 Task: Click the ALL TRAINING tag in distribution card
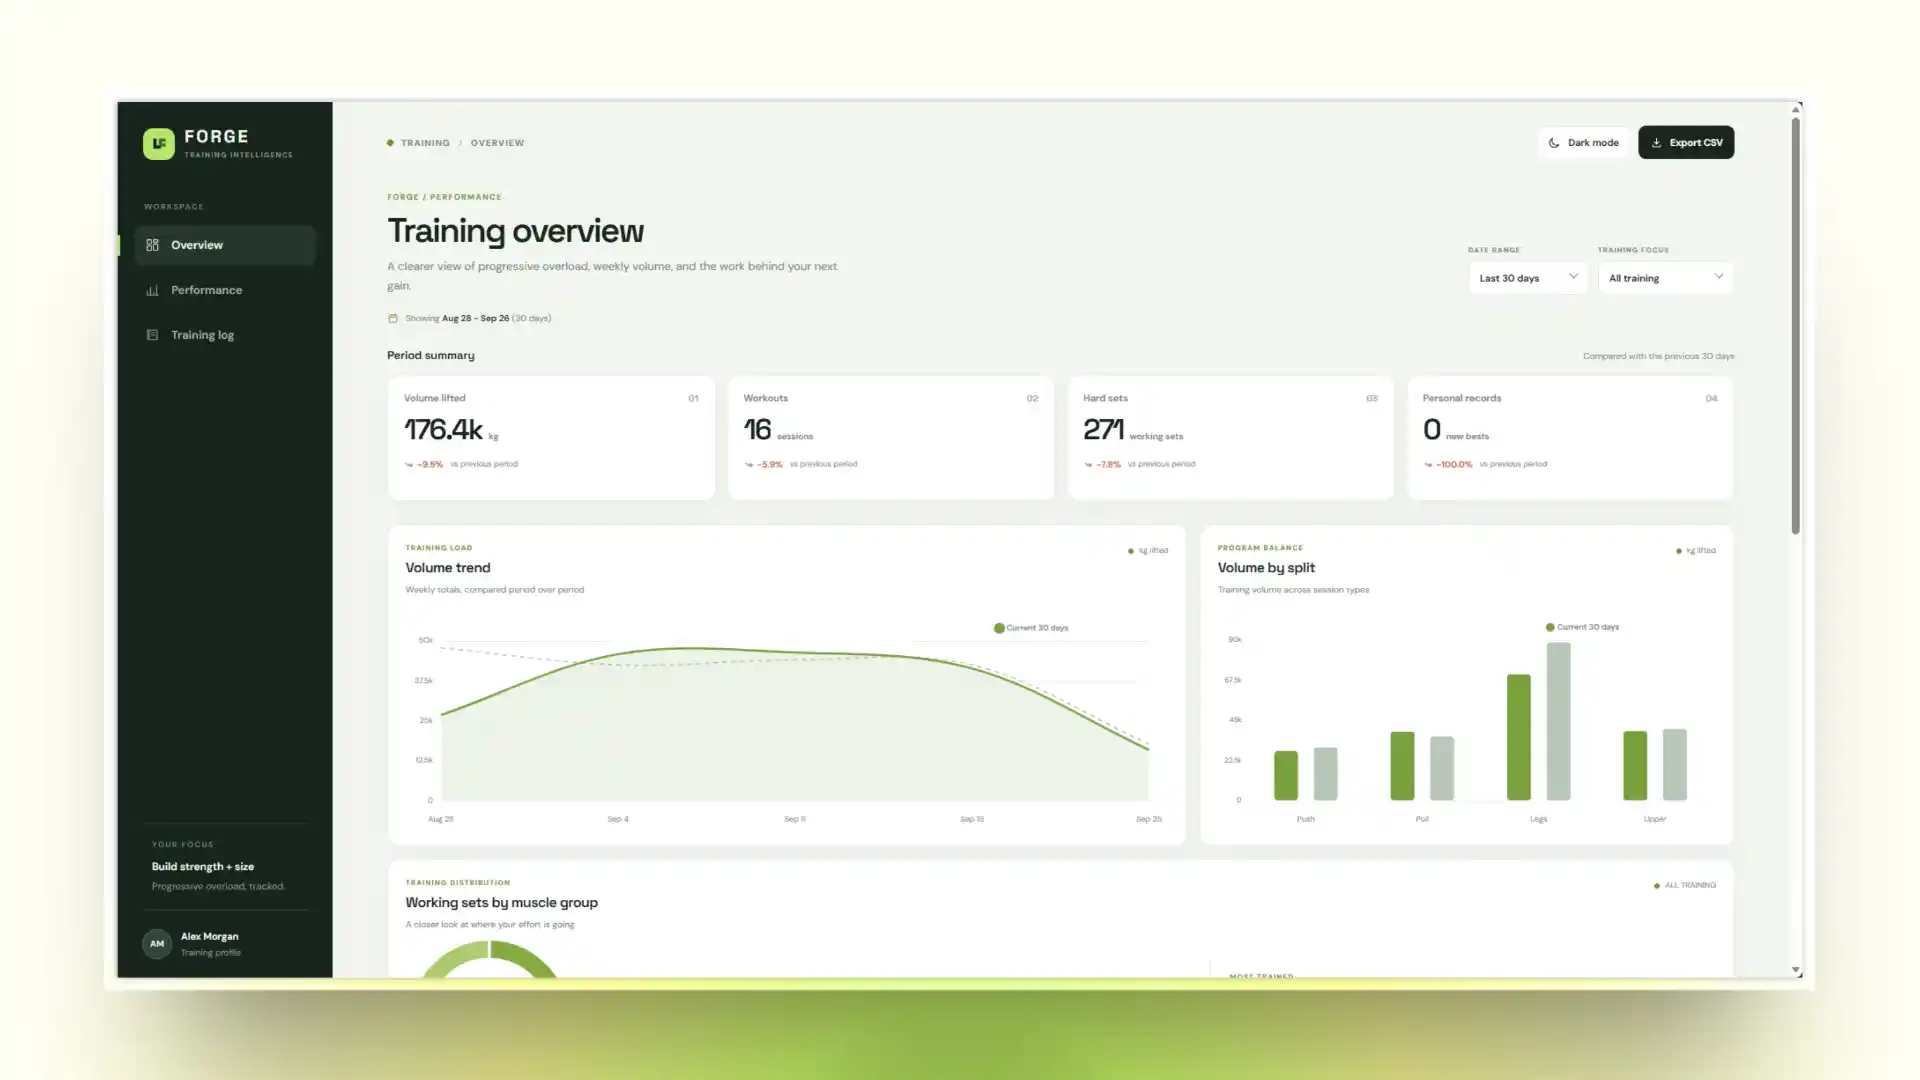coord(1685,885)
